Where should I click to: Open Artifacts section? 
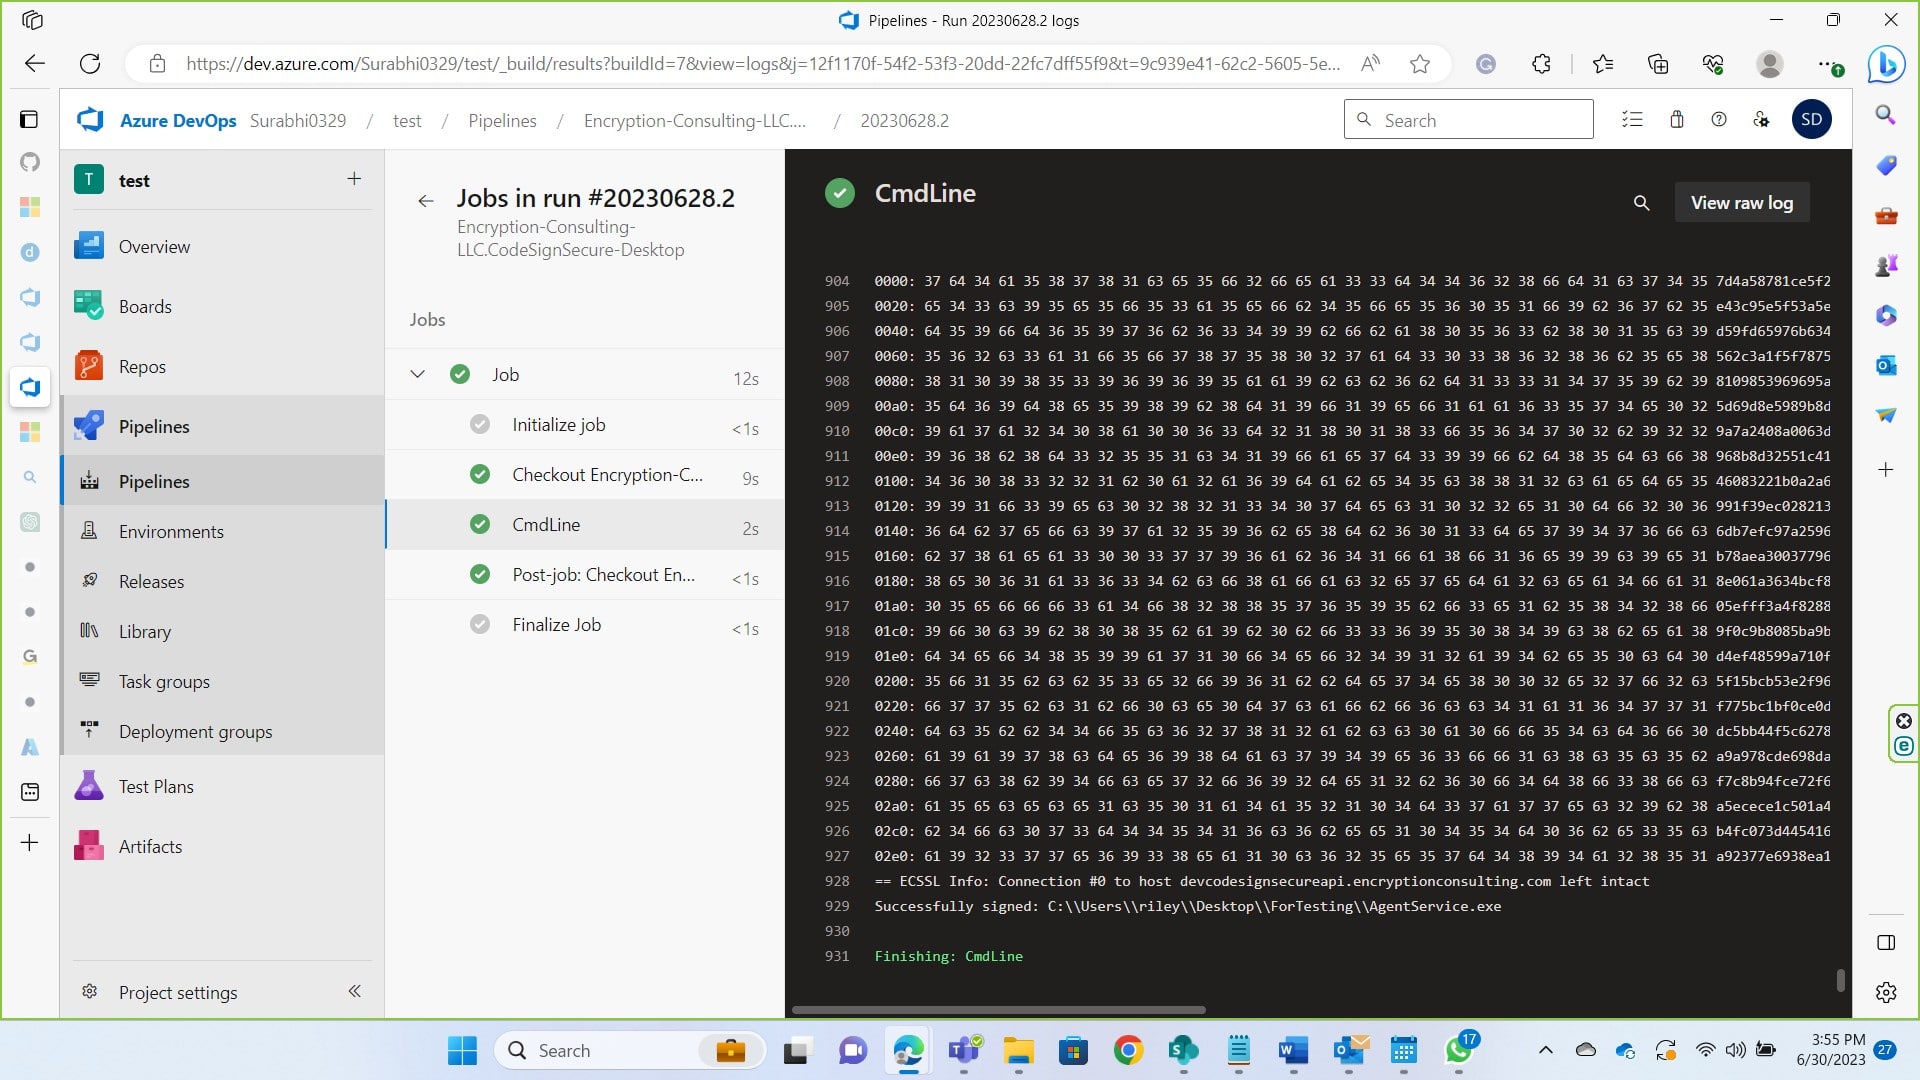150,847
